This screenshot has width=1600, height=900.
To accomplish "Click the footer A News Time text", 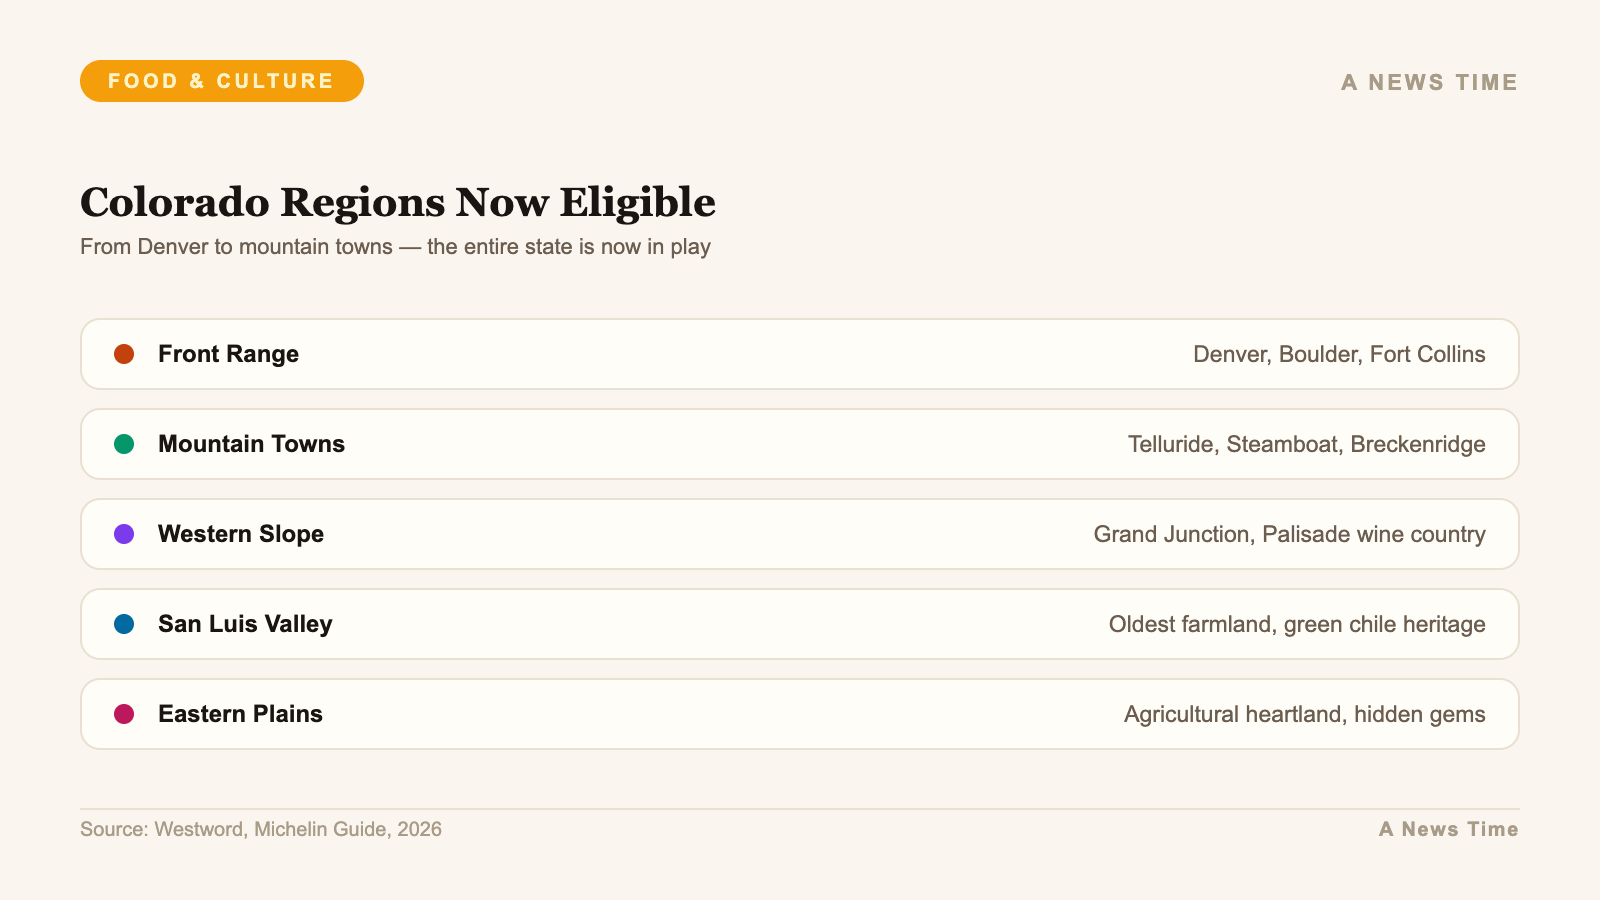I will click(1448, 829).
